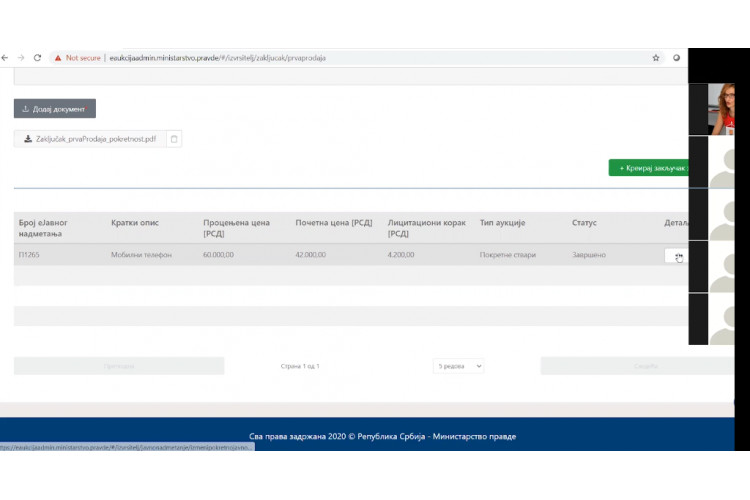Image resolution: width=750 pixels, height=500 pixels.
Task: Click the Лицитациони корак column header
Action: tap(427, 228)
